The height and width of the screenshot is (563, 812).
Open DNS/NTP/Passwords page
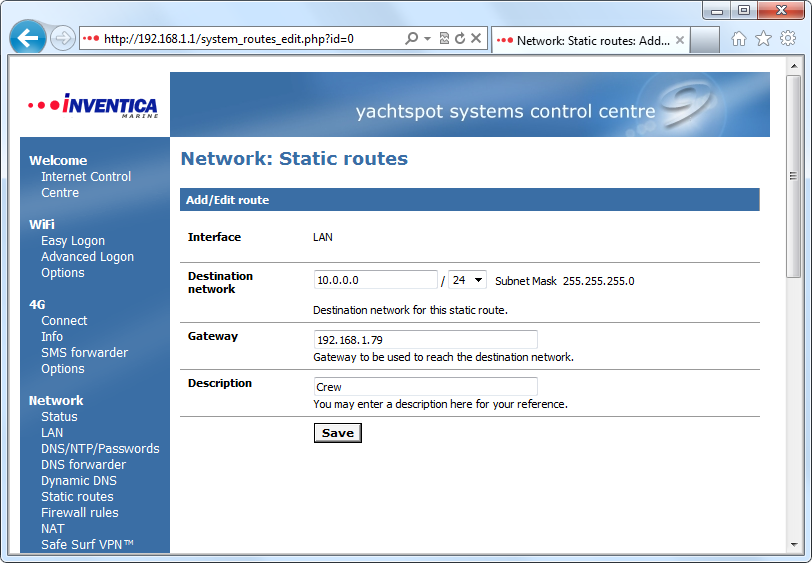tap(100, 449)
